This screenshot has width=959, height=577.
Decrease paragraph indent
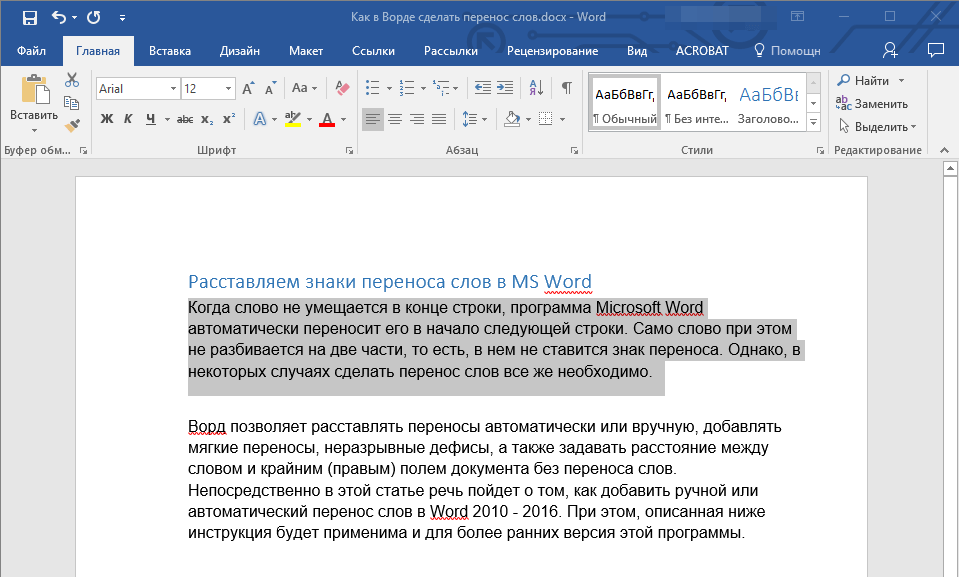483,88
